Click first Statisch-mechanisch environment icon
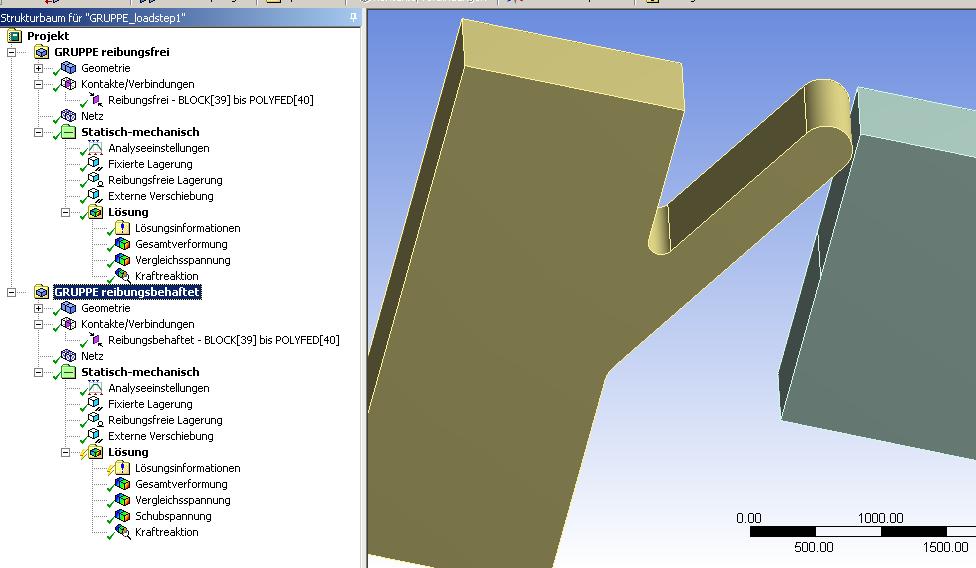Image resolution: width=976 pixels, height=568 pixels. [68, 132]
